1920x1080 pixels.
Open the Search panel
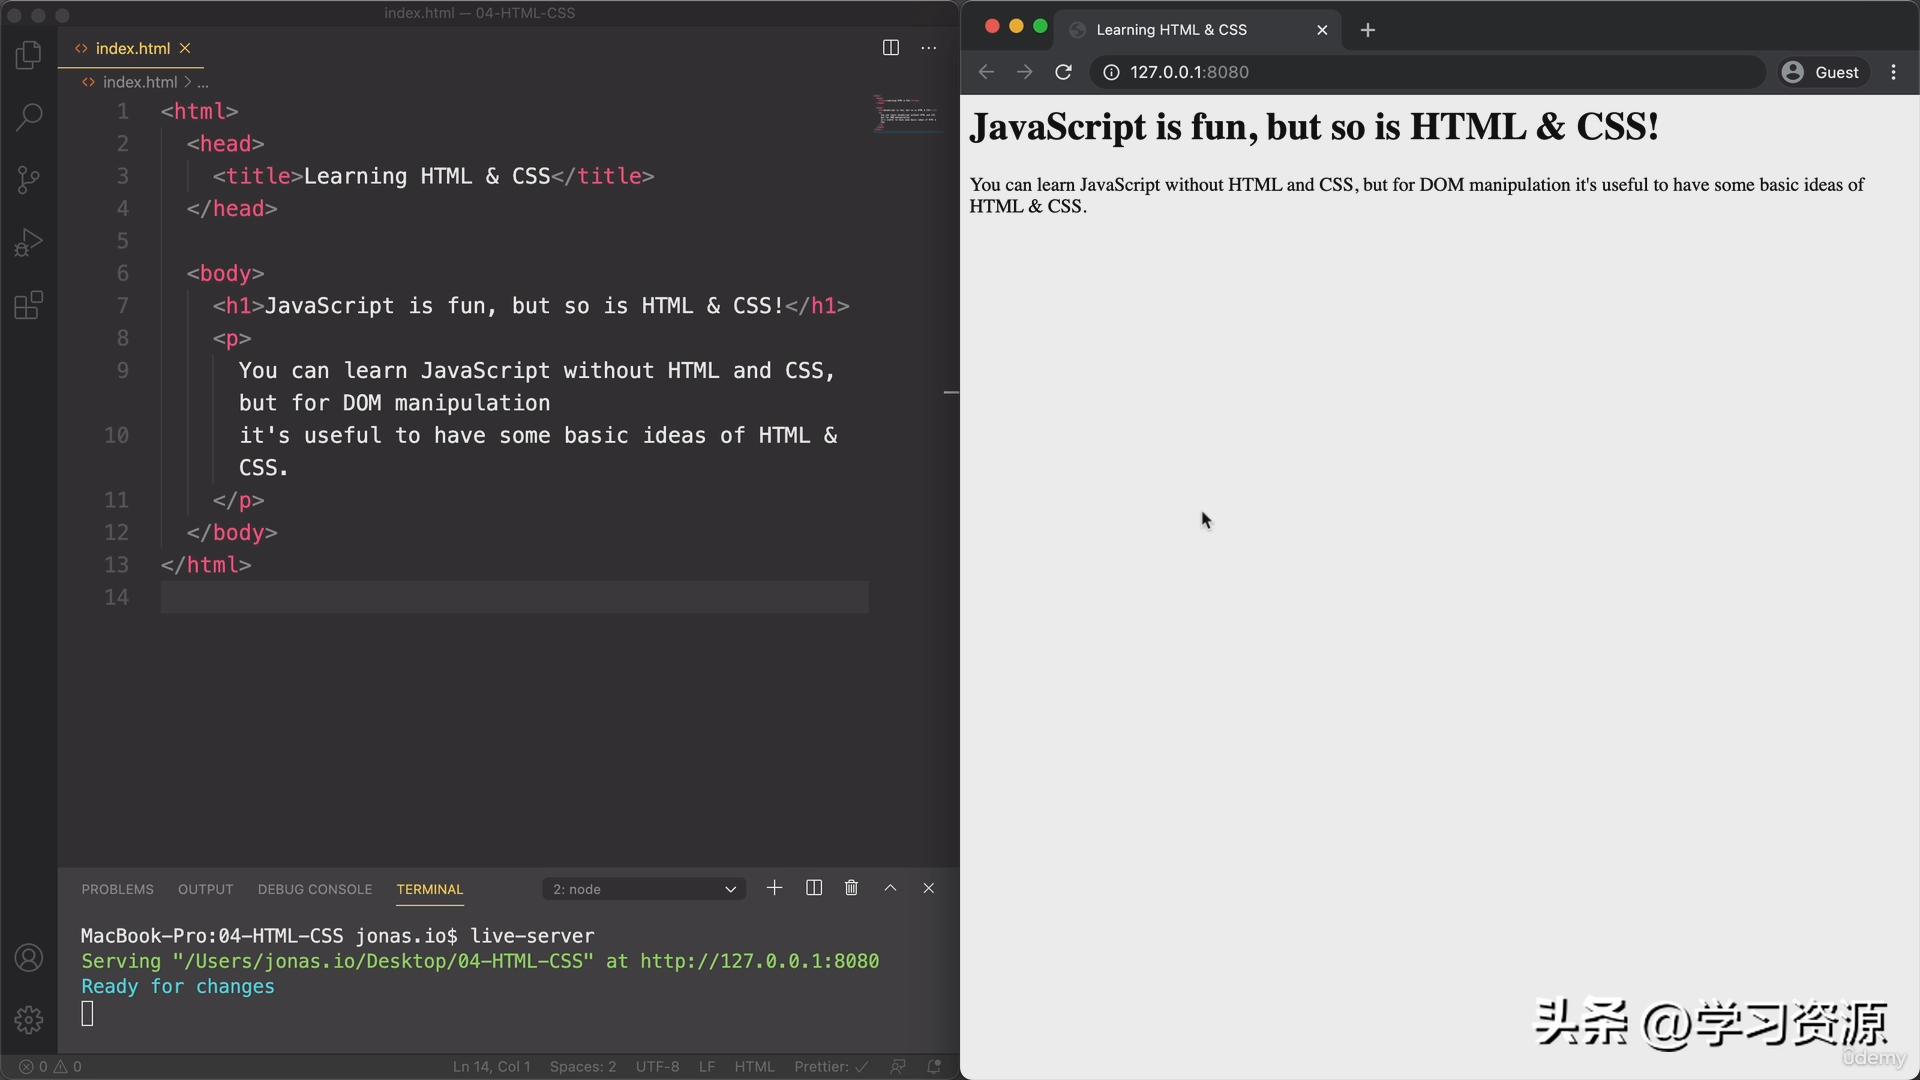pyautogui.click(x=28, y=117)
